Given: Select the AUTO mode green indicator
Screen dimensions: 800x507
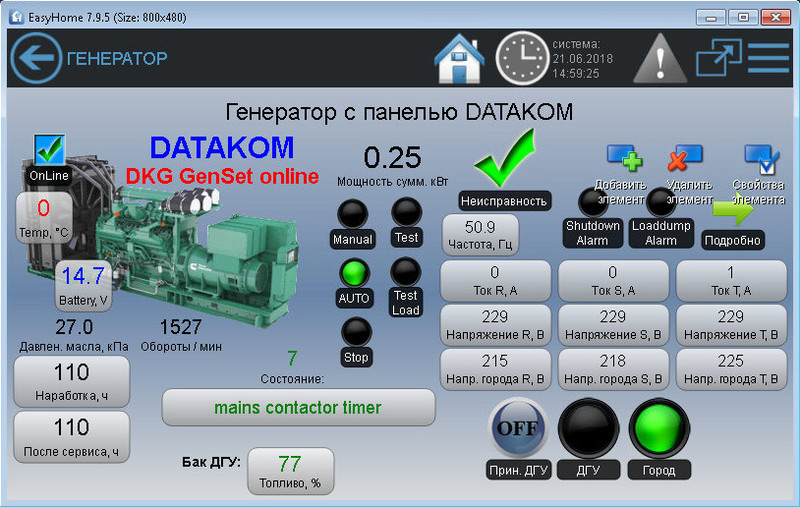Looking at the screenshot, I should click(x=353, y=273).
